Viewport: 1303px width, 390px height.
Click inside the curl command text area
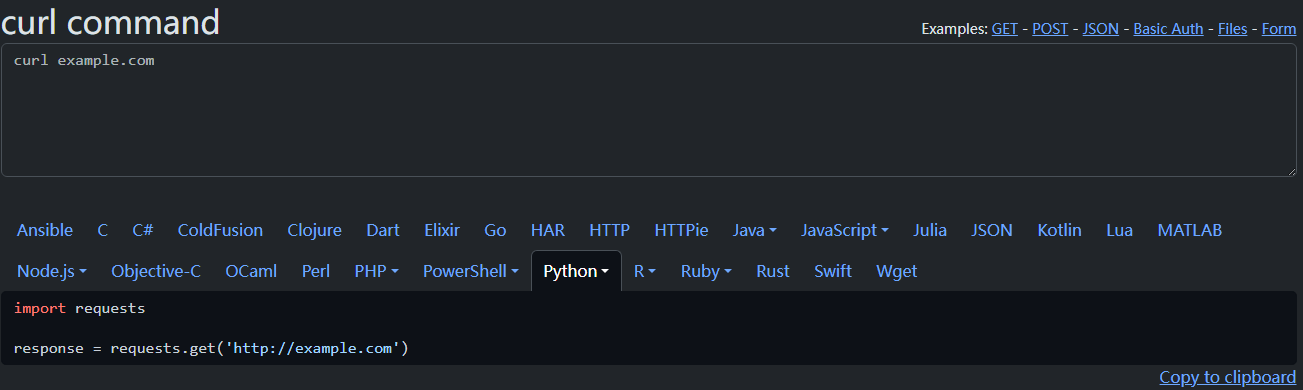[x=650, y=110]
